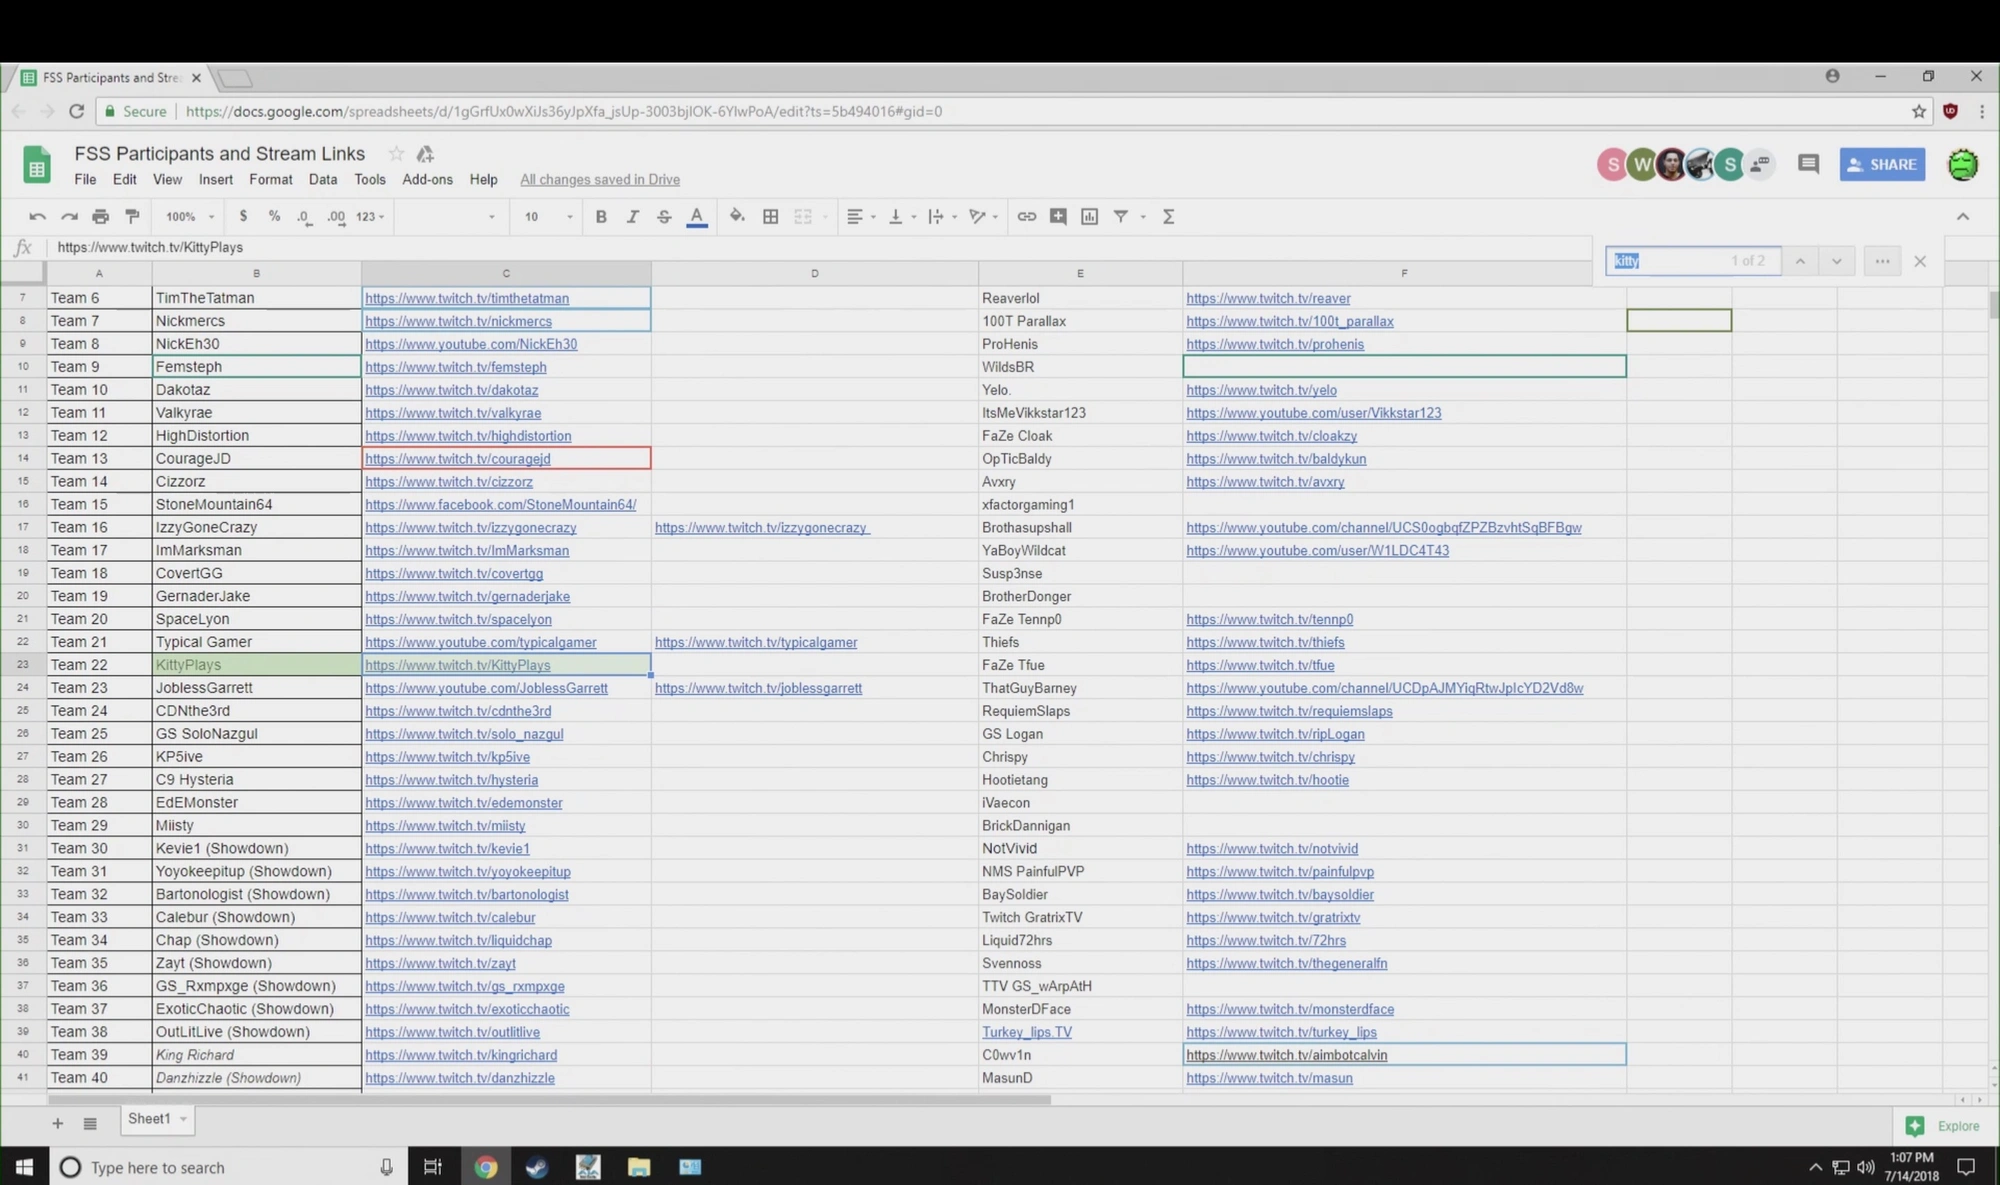The height and width of the screenshot is (1185, 2000).
Task: Open the Help menu
Action: pos(483,179)
